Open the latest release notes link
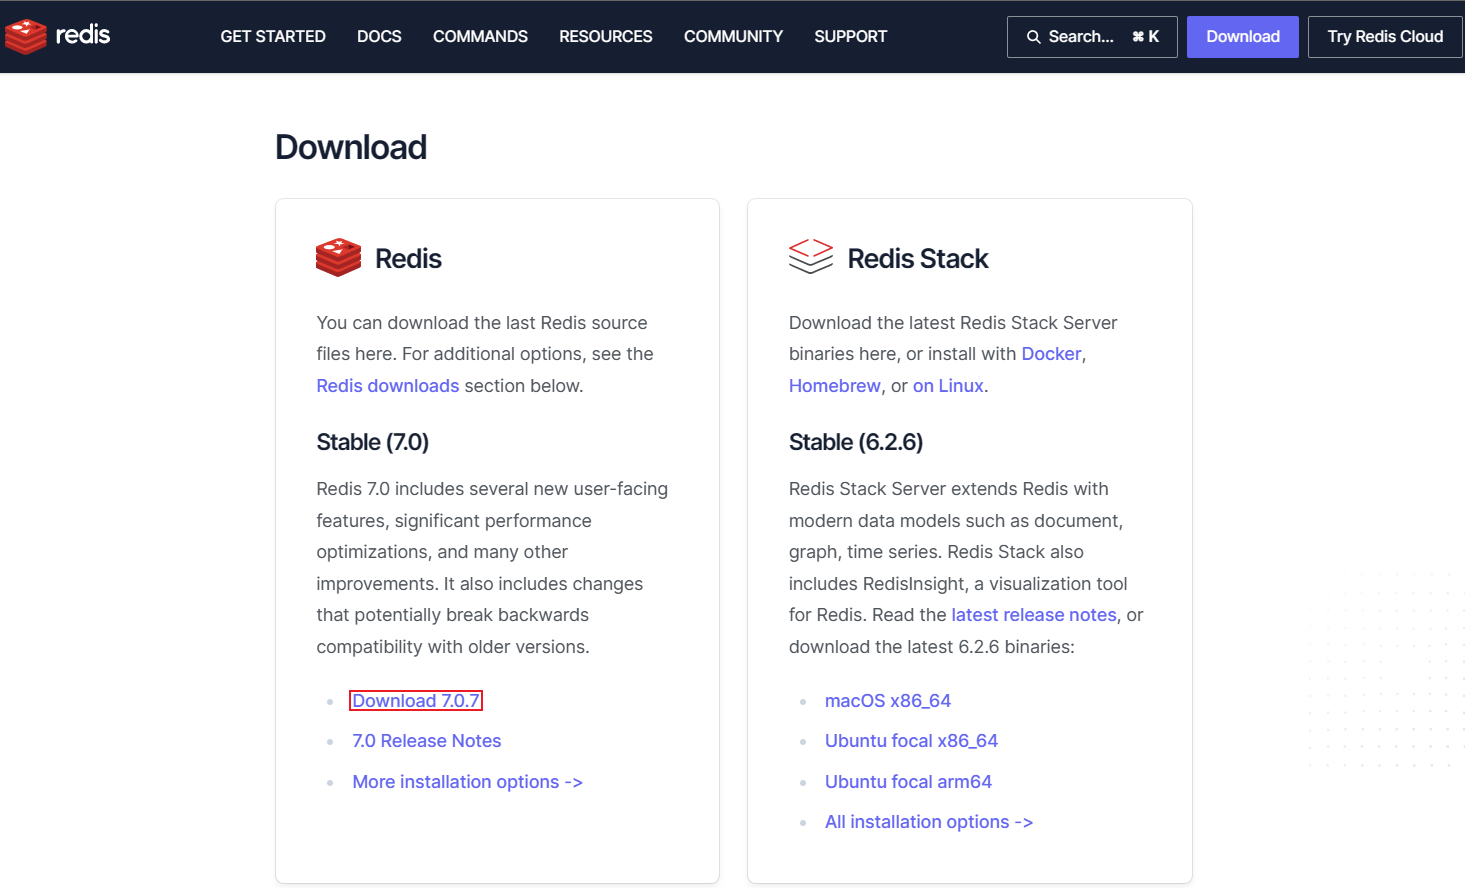 tap(1034, 615)
